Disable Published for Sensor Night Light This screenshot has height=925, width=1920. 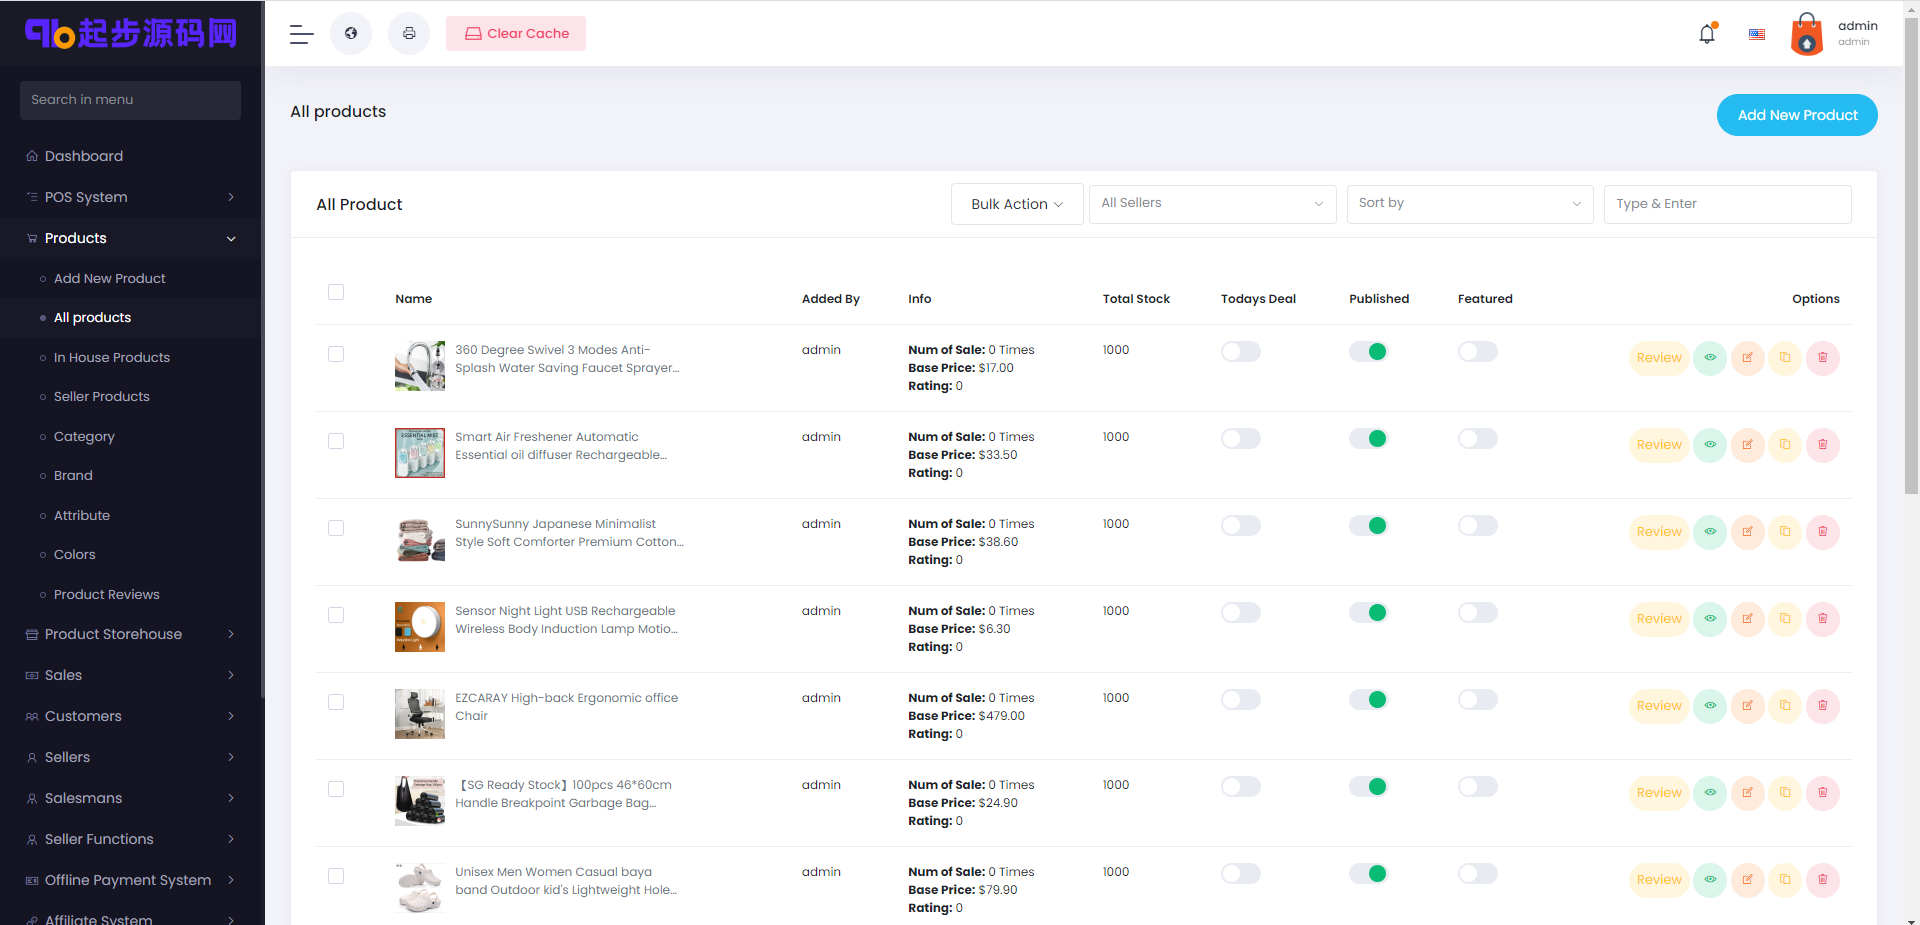point(1368,613)
